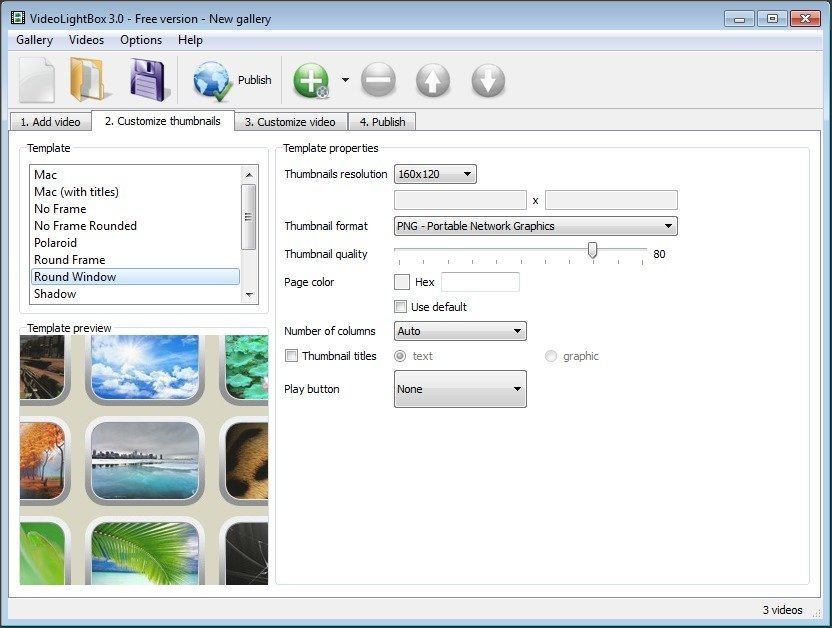
Task: Open the Thumbnail format PNG dropdown
Action: (536, 226)
